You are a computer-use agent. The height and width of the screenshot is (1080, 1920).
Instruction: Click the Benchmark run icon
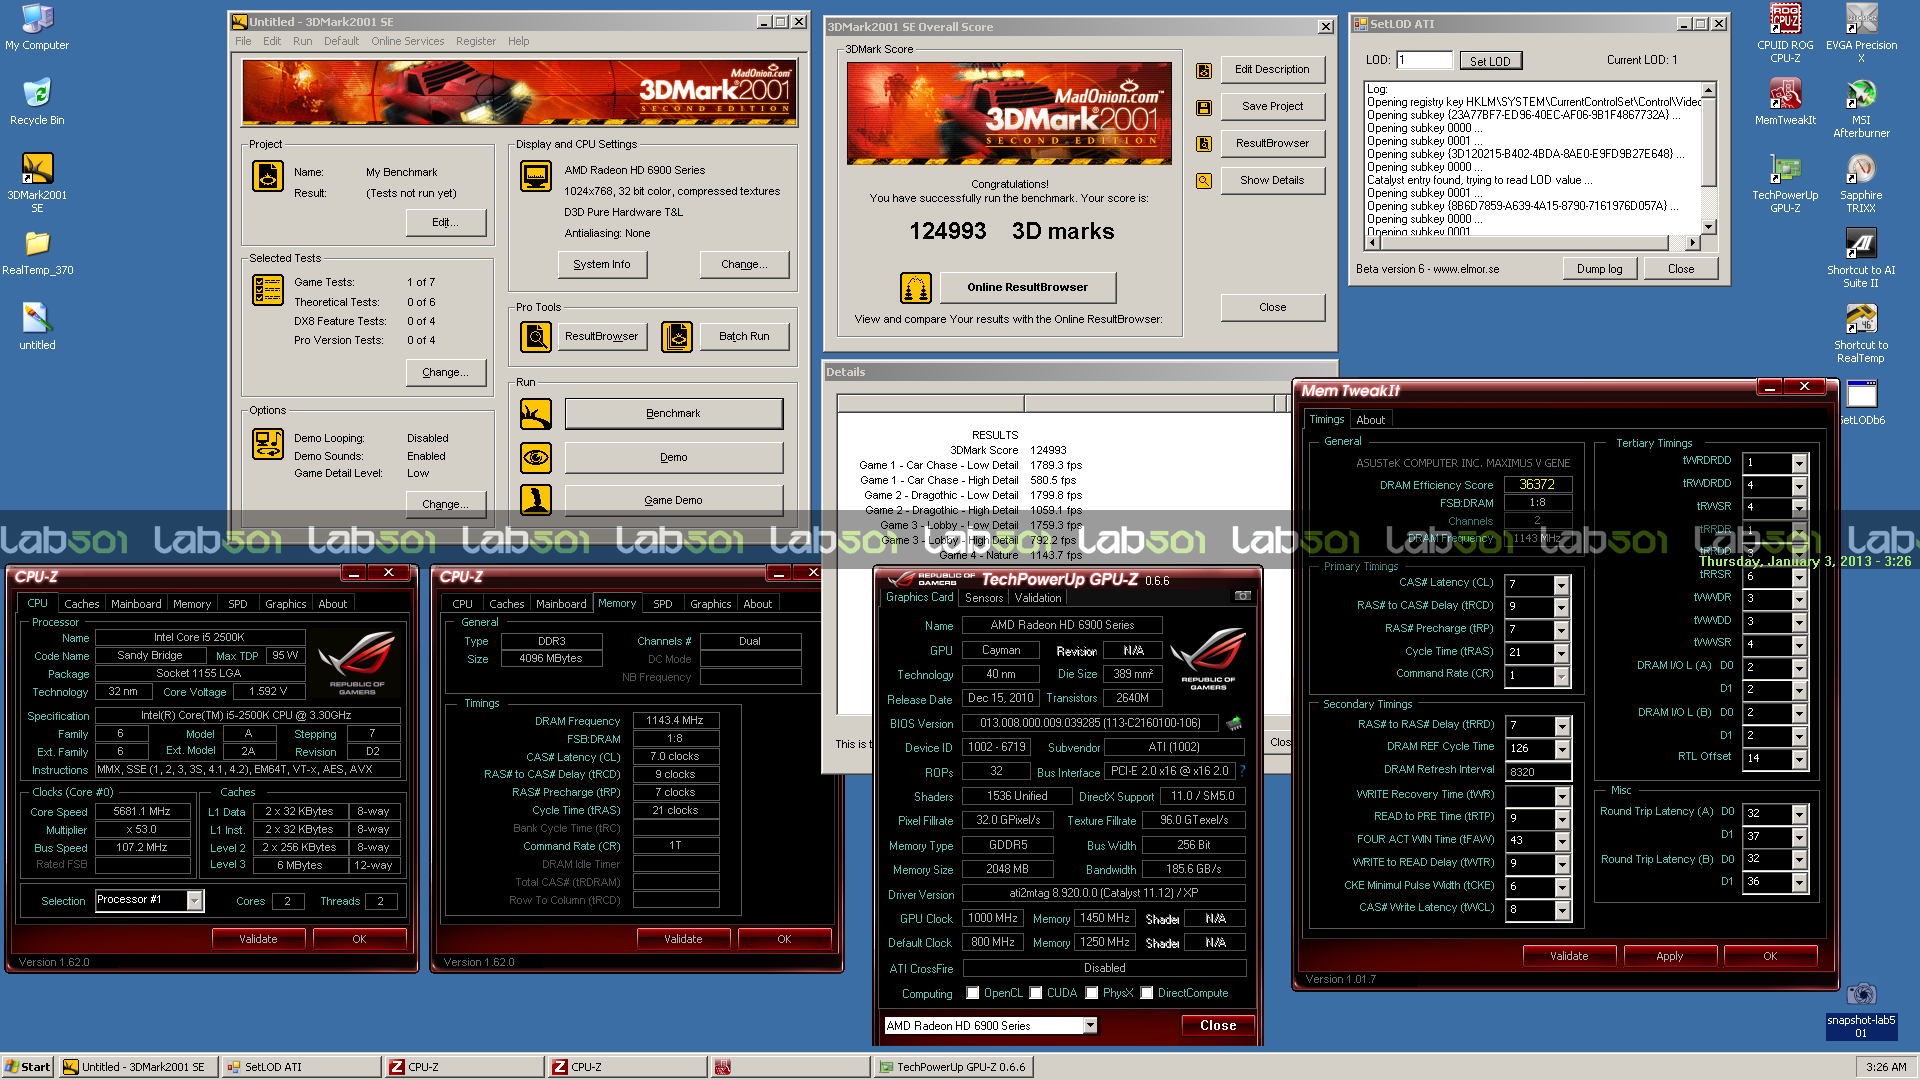[x=536, y=414]
